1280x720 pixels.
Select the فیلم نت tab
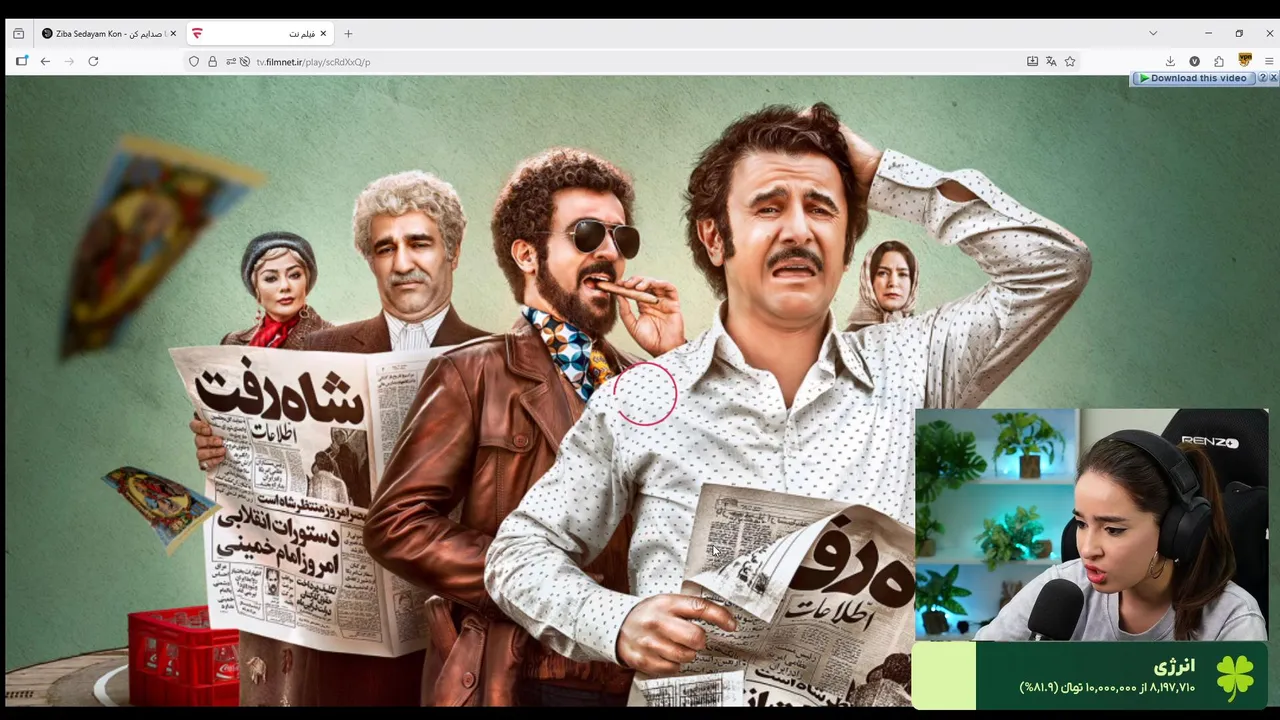click(260, 33)
